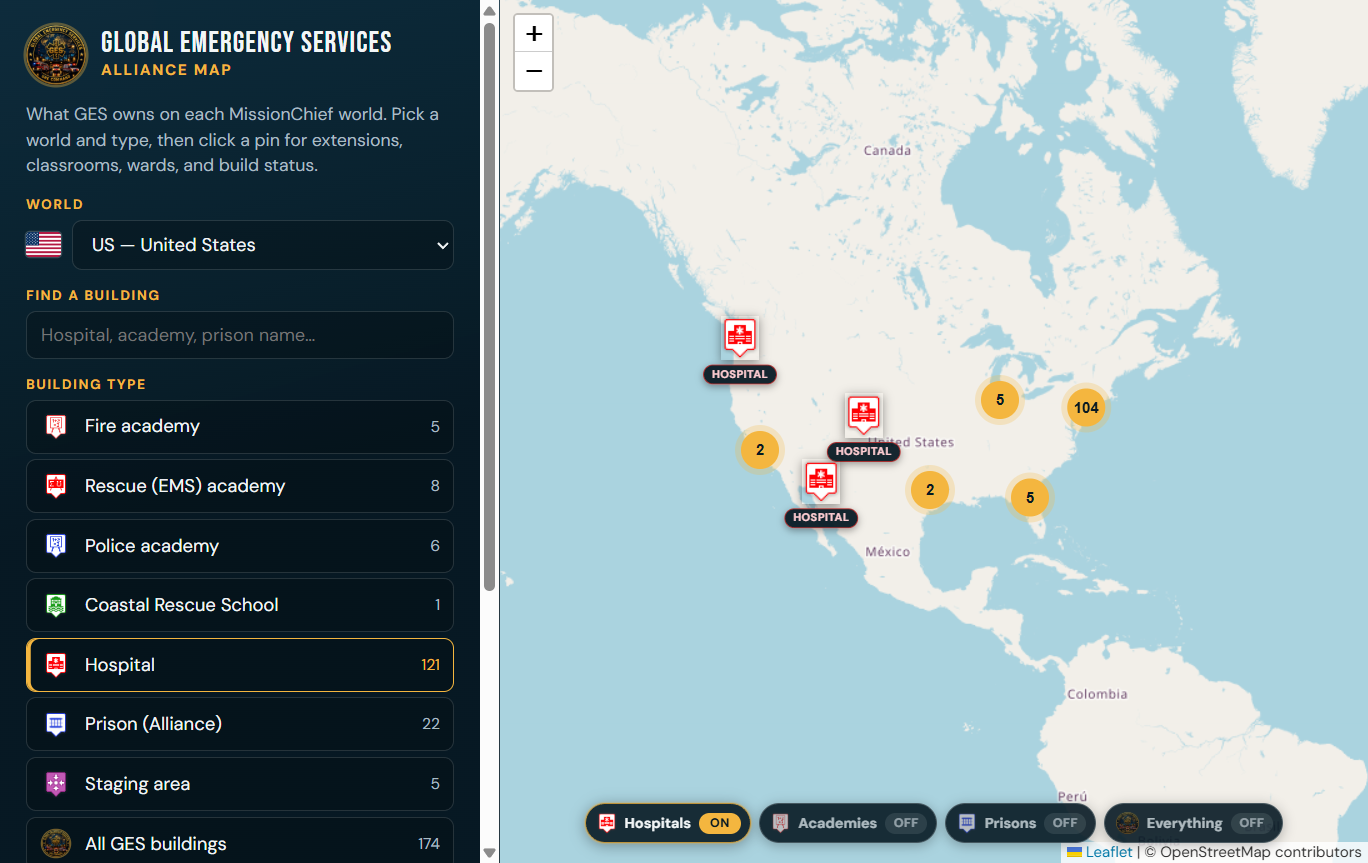Expand the 5 cluster near the Great Lakes
This screenshot has height=863, width=1368.
click(x=1000, y=400)
